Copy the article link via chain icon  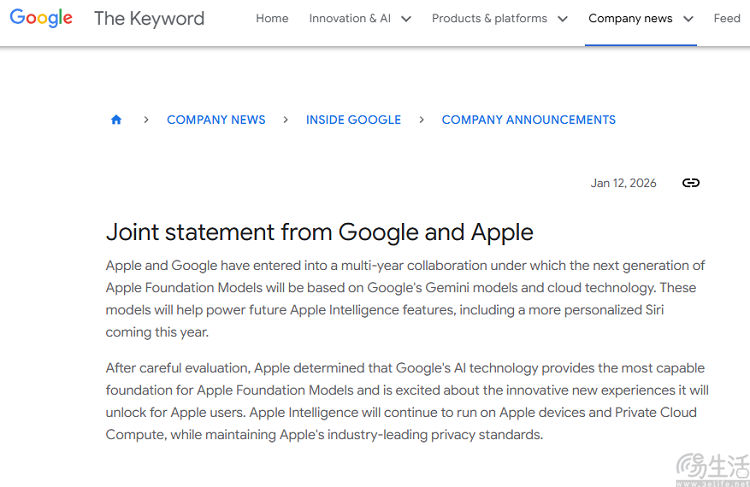point(690,183)
